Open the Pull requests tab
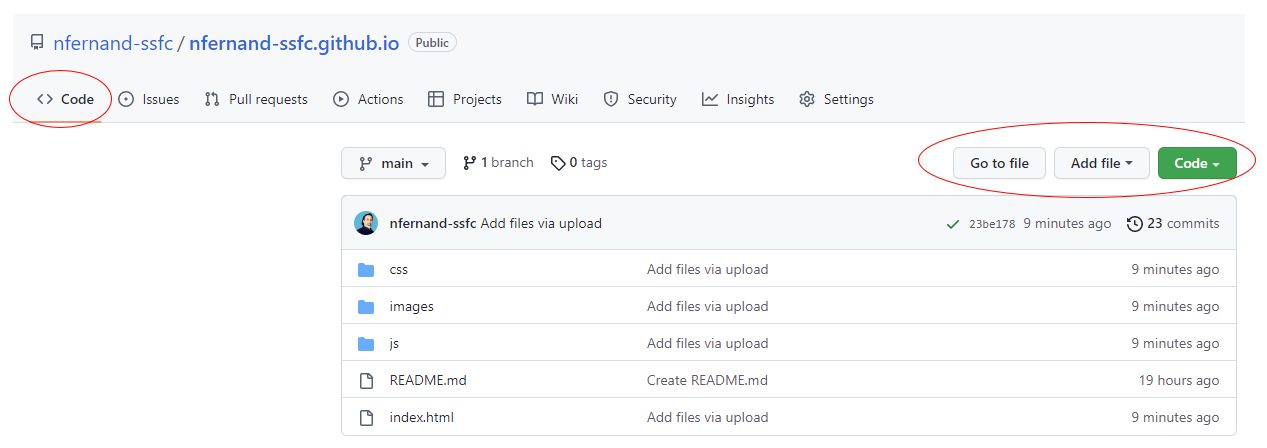1267x448 pixels. (x=256, y=99)
